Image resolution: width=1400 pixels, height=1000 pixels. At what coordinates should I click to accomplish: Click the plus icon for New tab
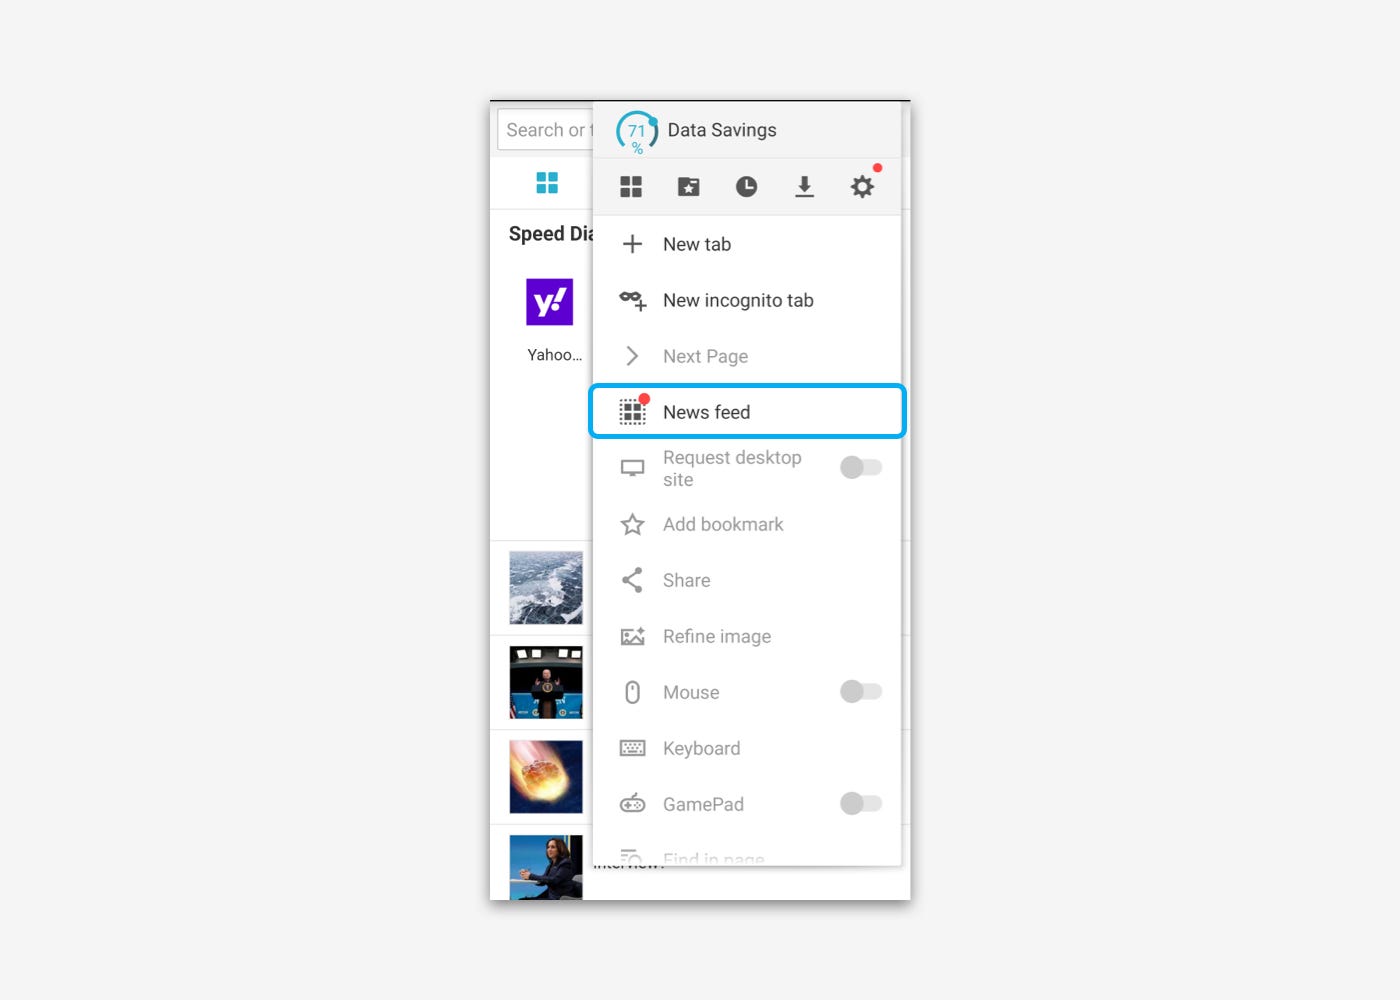coord(632,244)
